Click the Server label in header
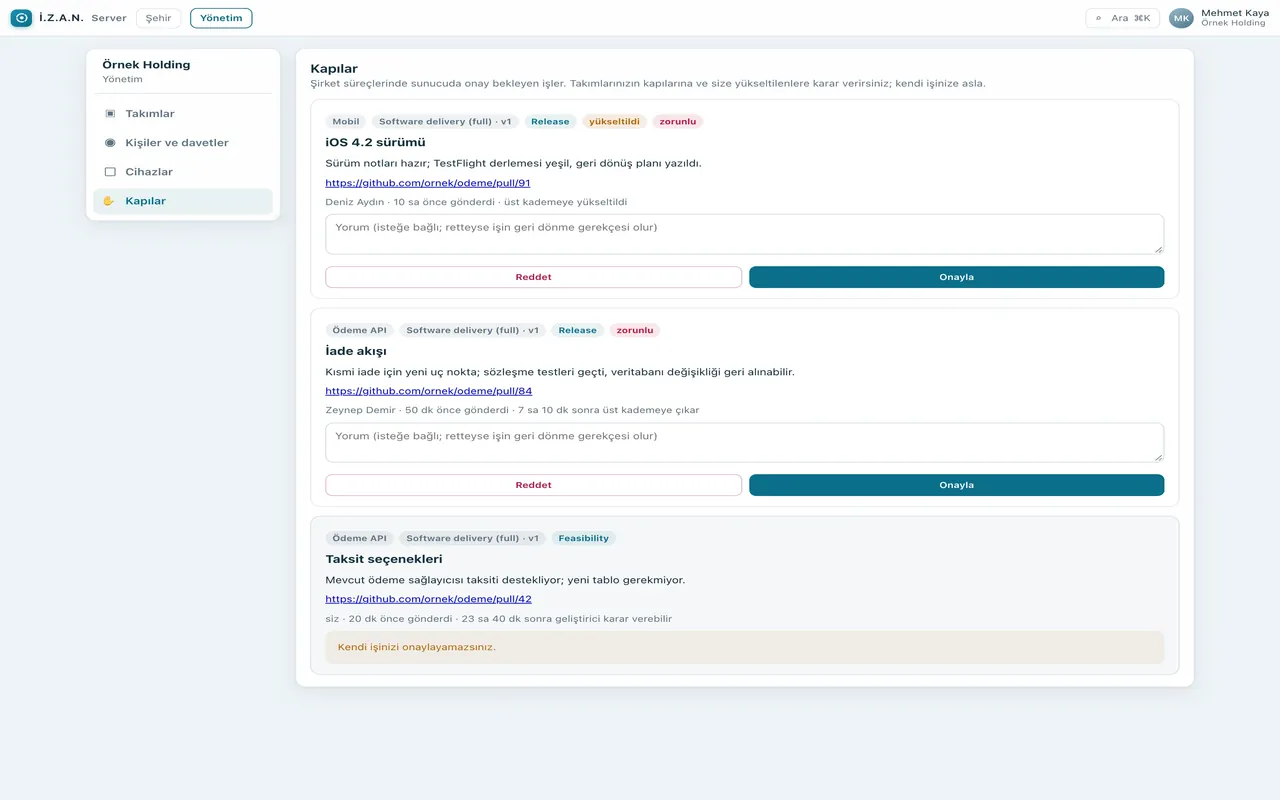 [x=109, y=18]
